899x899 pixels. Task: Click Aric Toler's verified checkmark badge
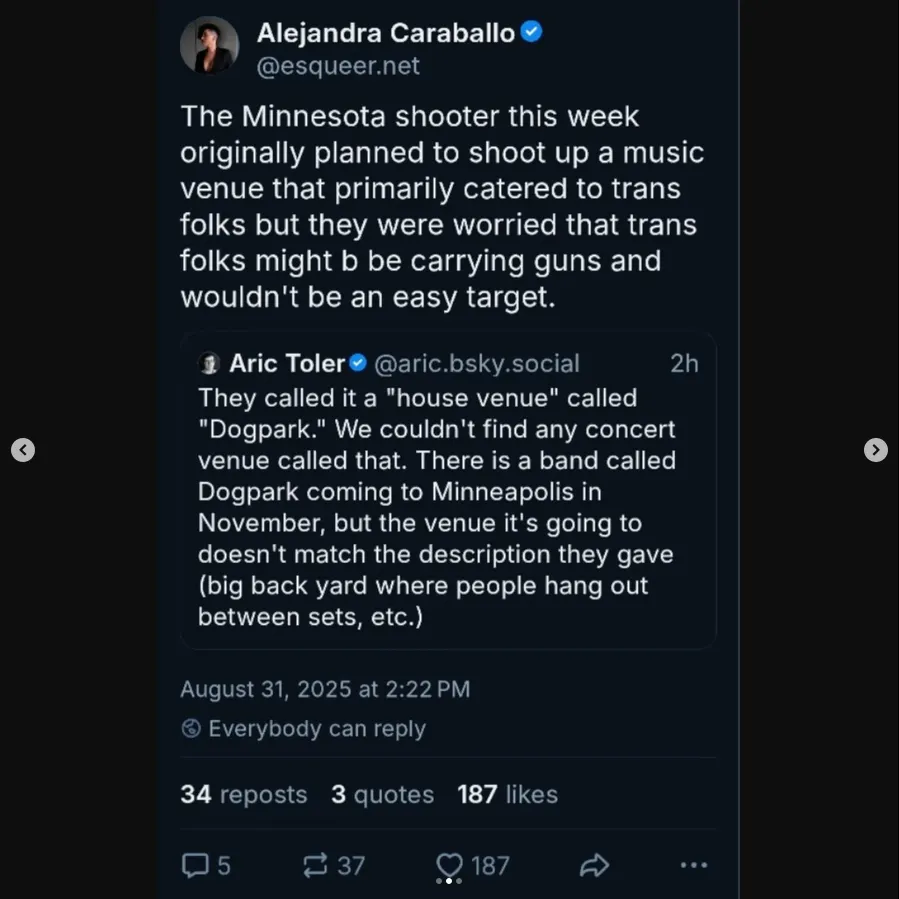[358, 363]
